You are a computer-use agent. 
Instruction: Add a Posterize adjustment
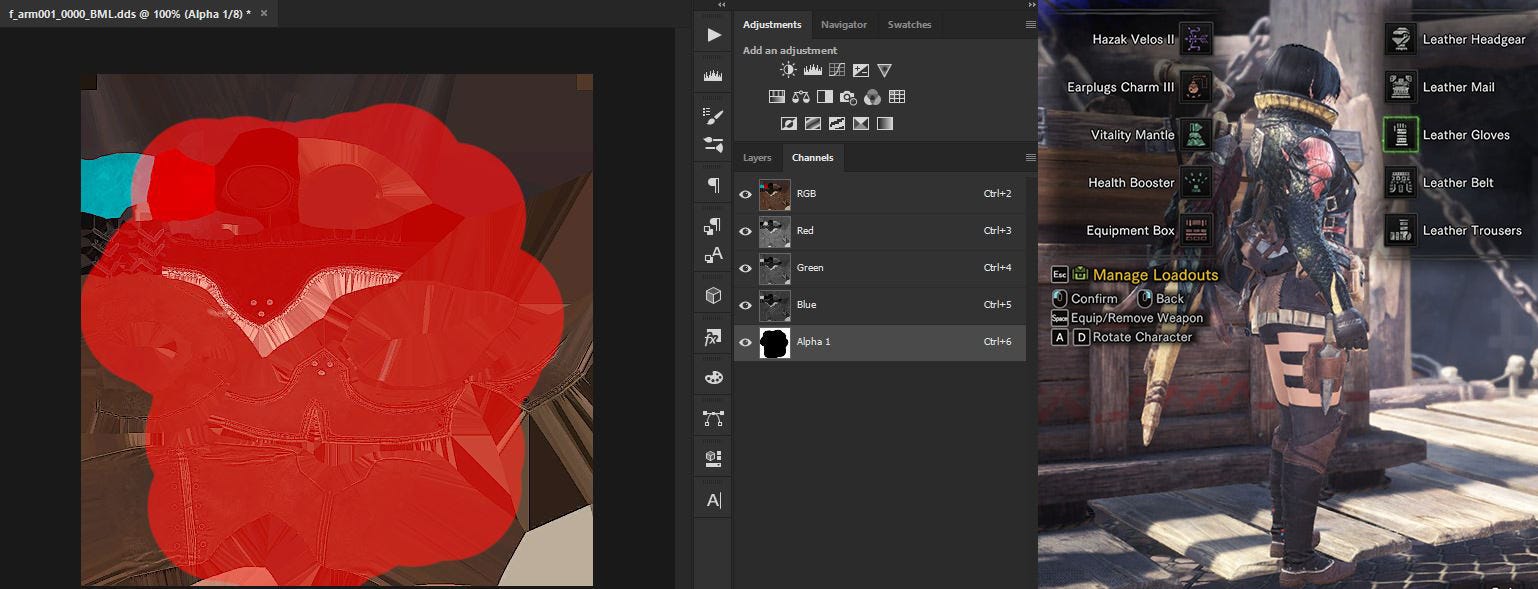812,124
